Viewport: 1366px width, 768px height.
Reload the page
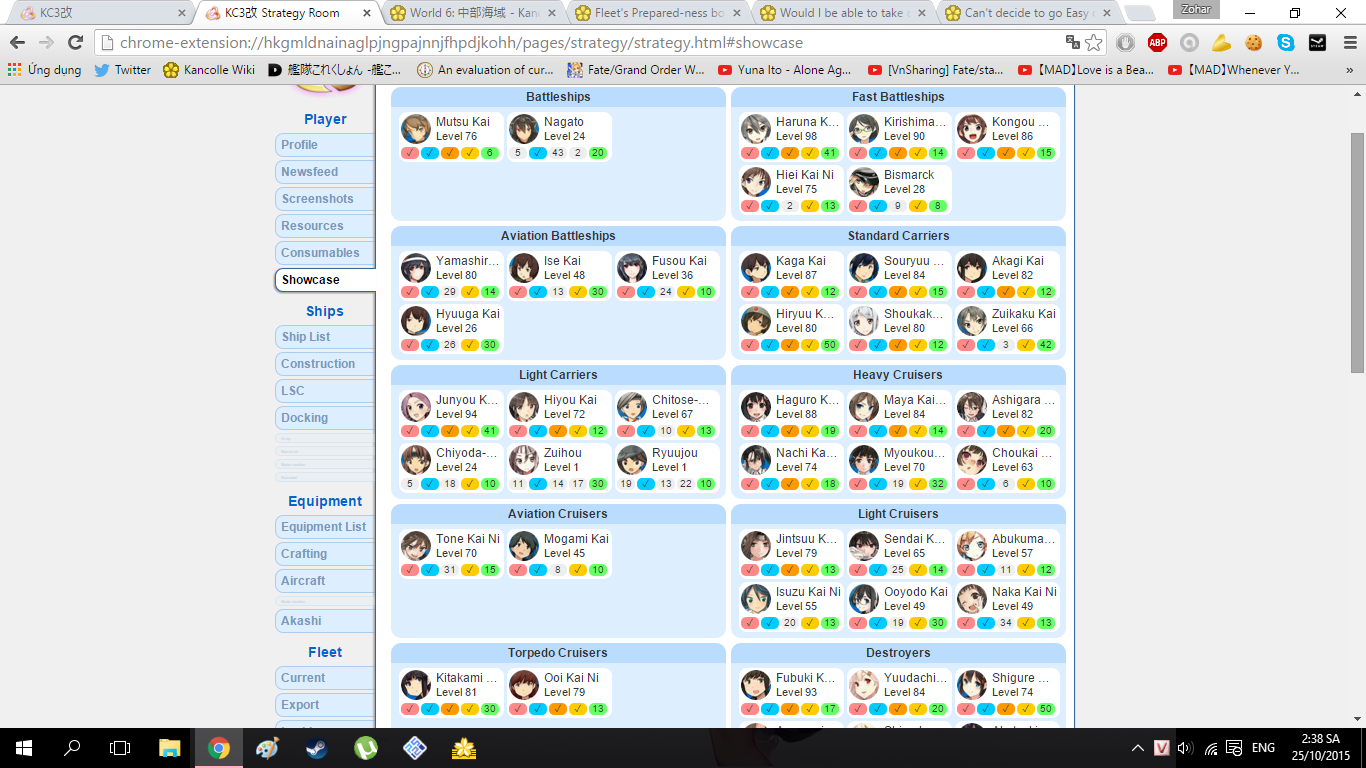[x=75, y=43]
